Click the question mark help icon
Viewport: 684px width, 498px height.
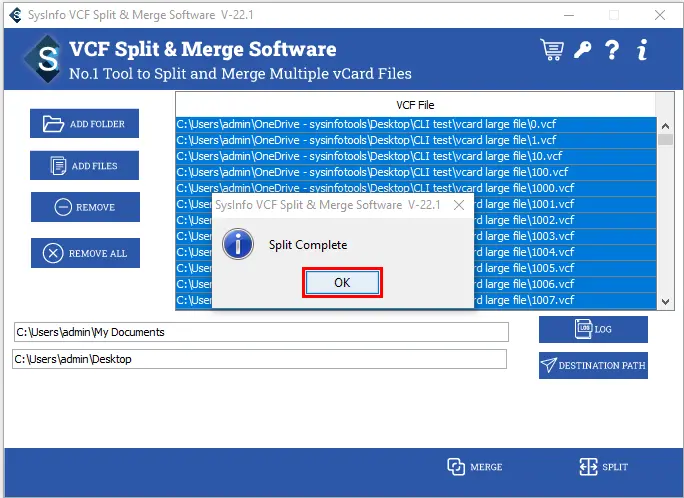click(x=612, y=49)
